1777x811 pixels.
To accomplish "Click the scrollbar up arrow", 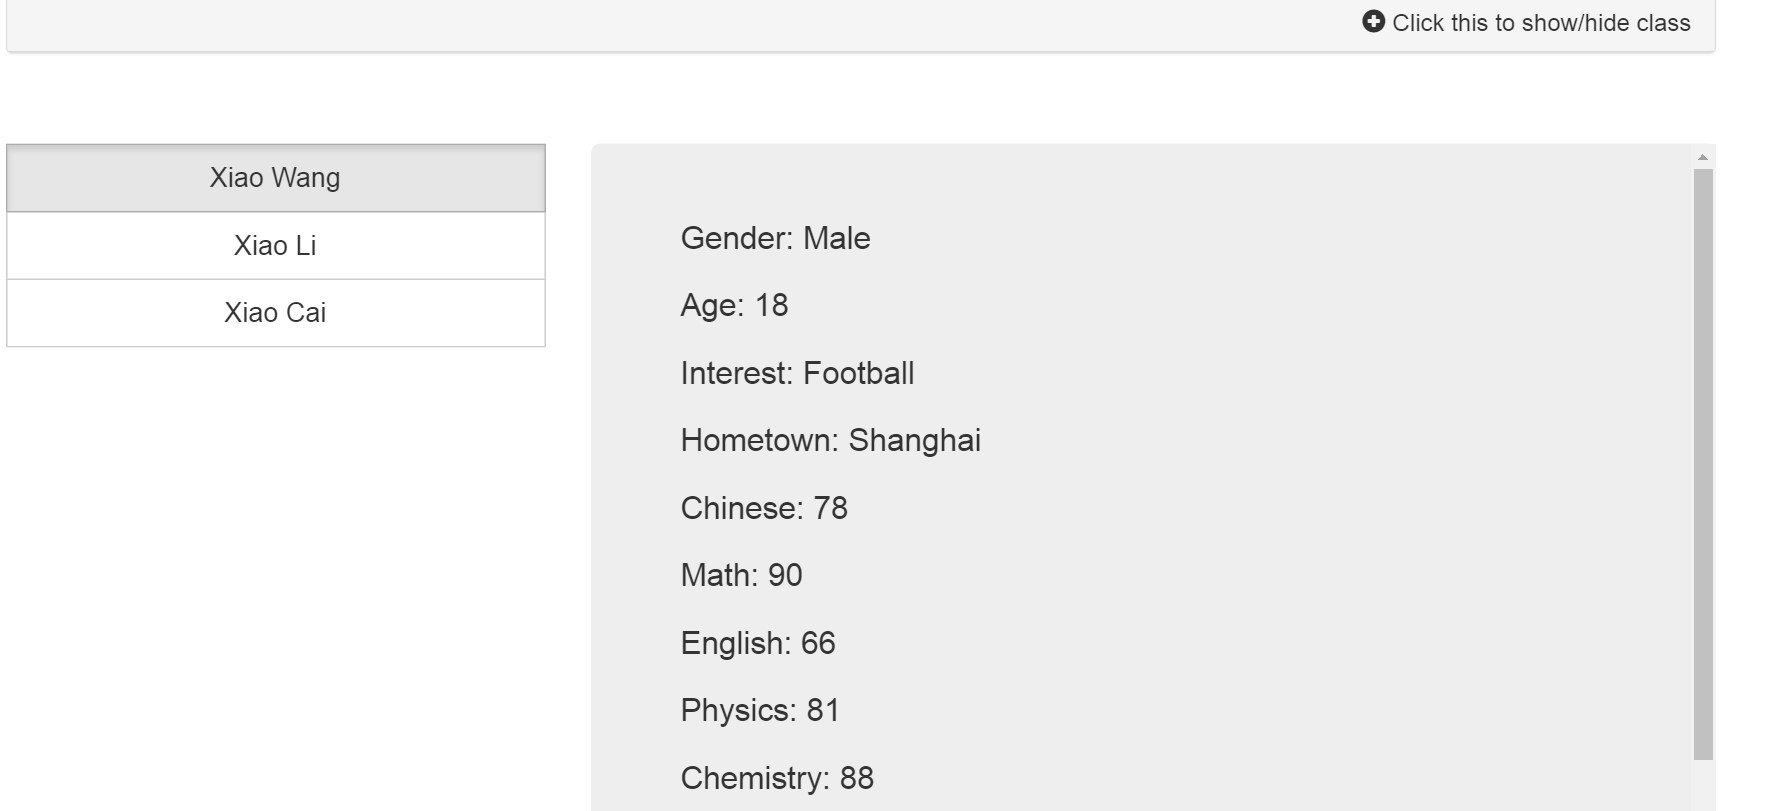I will [x=1703, y=157].
